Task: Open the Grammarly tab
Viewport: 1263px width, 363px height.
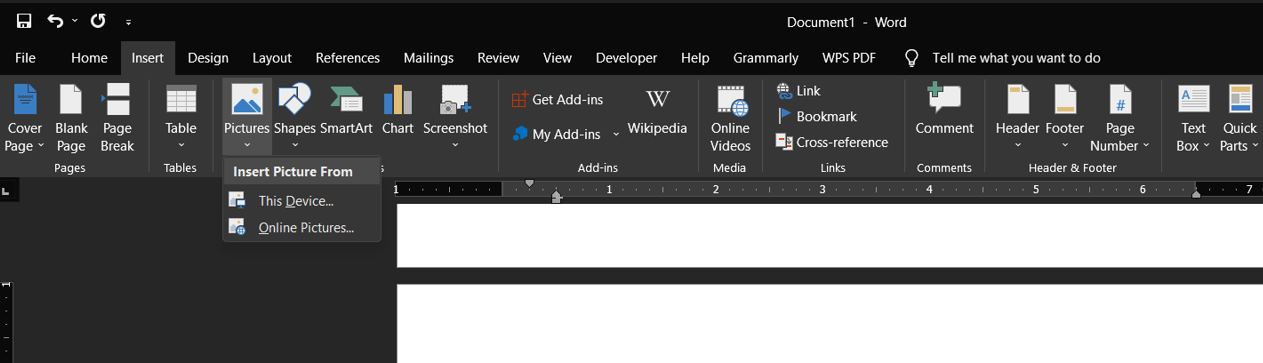Action: click(766, 58)
